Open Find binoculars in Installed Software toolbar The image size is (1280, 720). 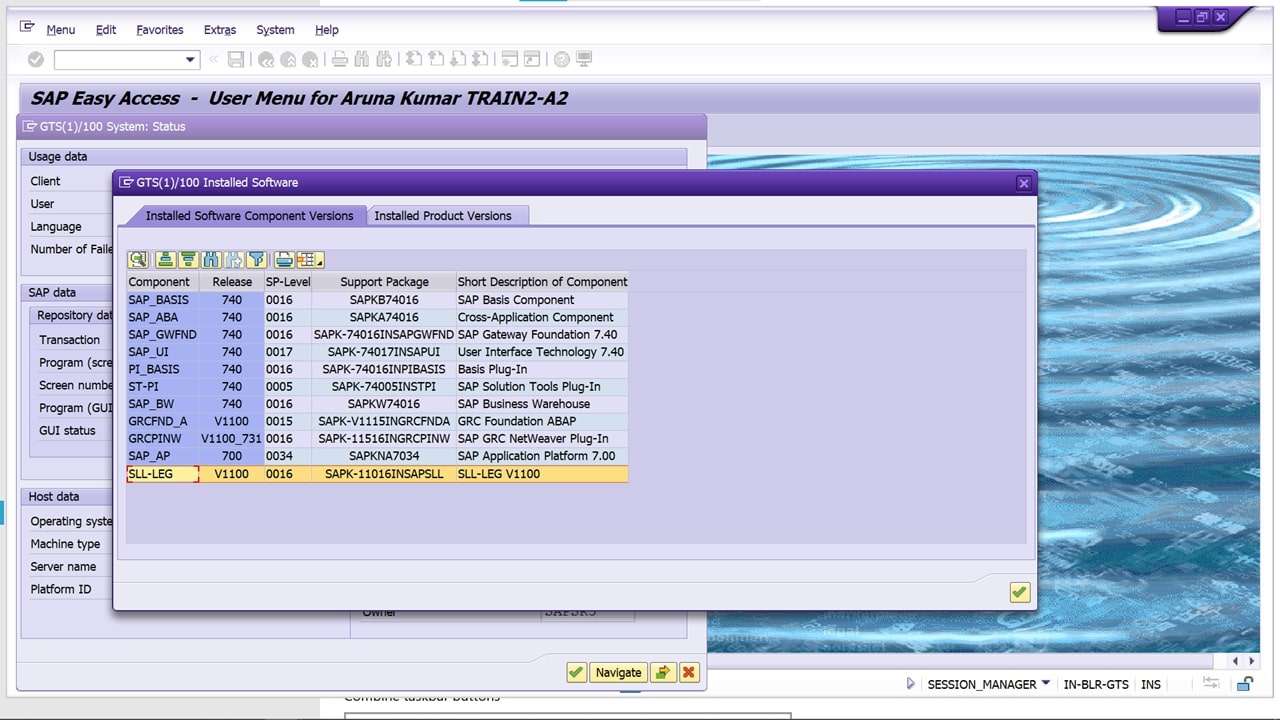211,260
